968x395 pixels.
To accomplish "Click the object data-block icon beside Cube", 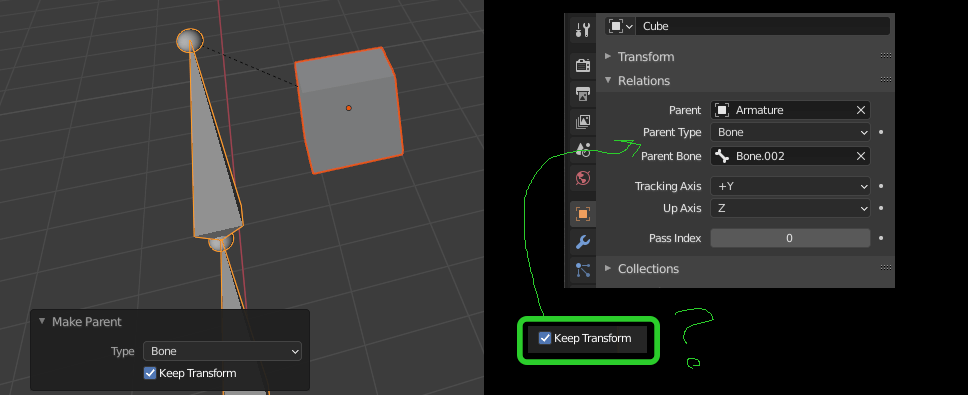I will [x=615, y=26].
